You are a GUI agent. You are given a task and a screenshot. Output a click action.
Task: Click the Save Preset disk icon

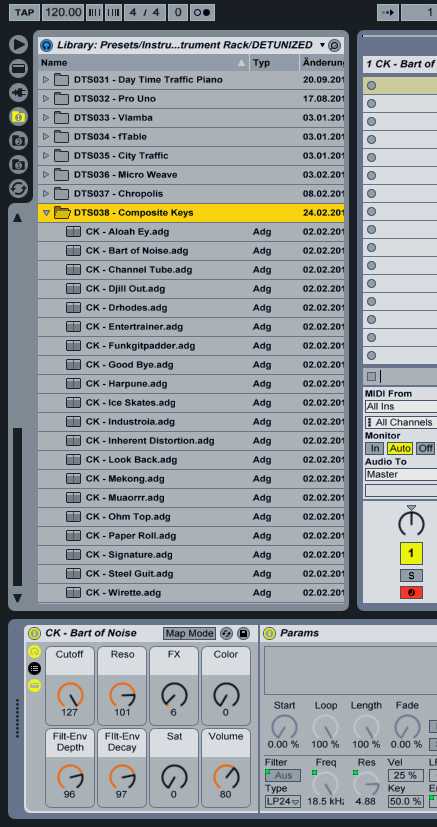[x=243, y=633]
